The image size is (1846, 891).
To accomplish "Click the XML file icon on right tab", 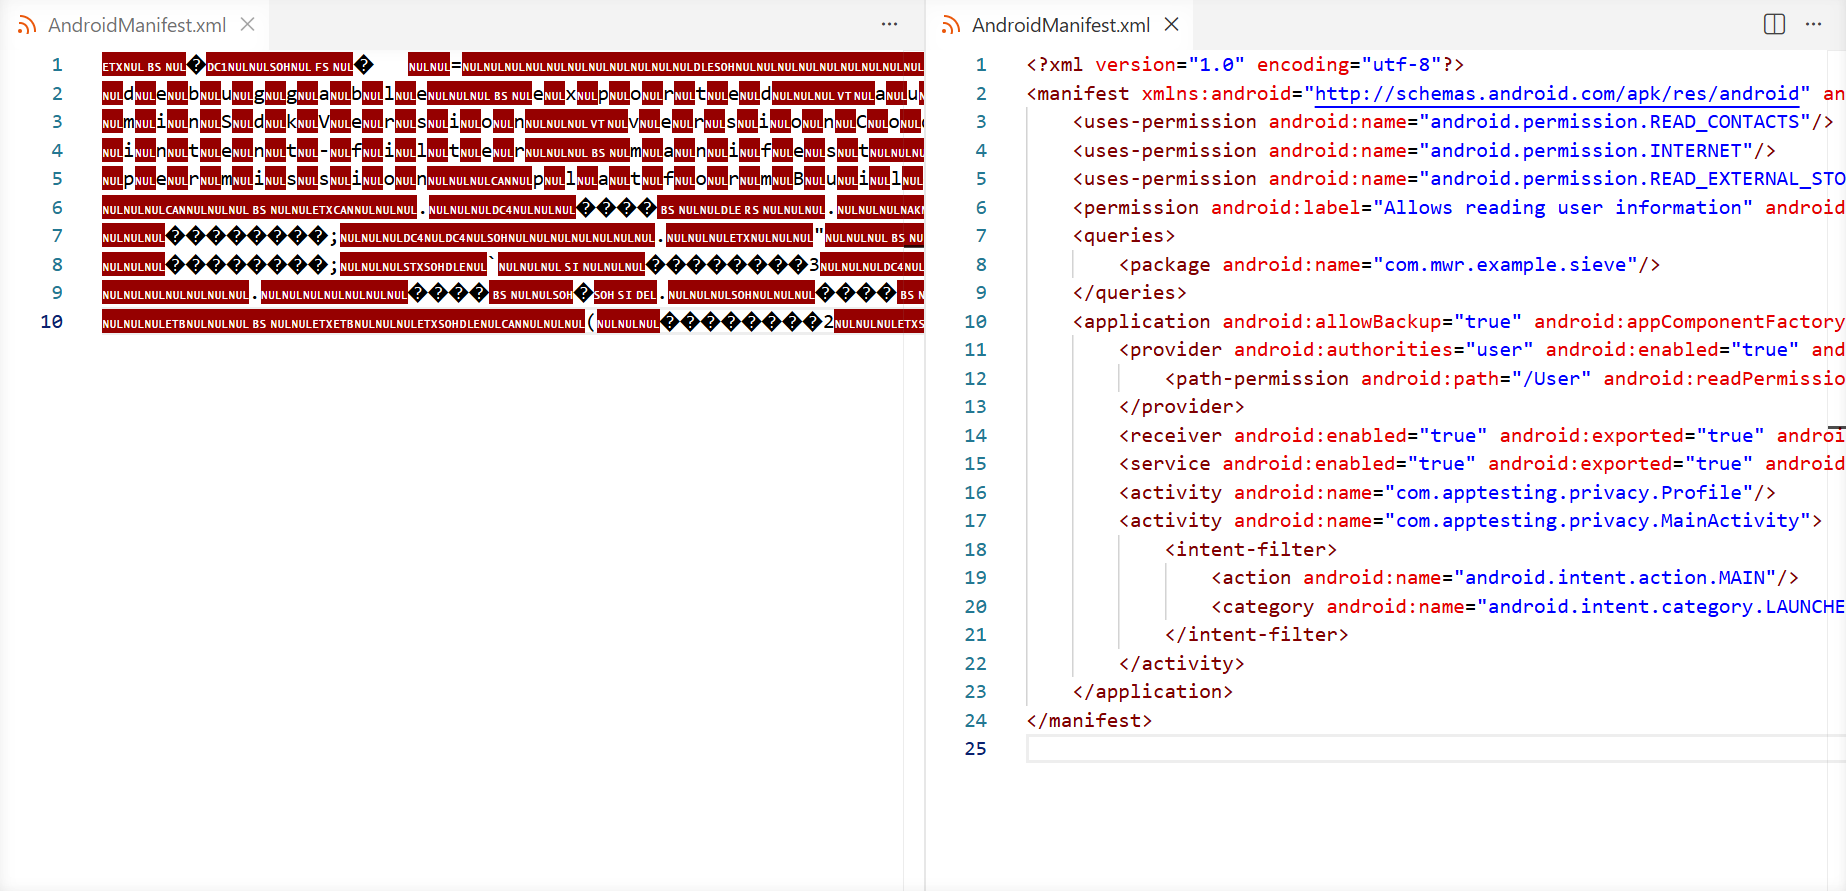I will coord(951,25).
